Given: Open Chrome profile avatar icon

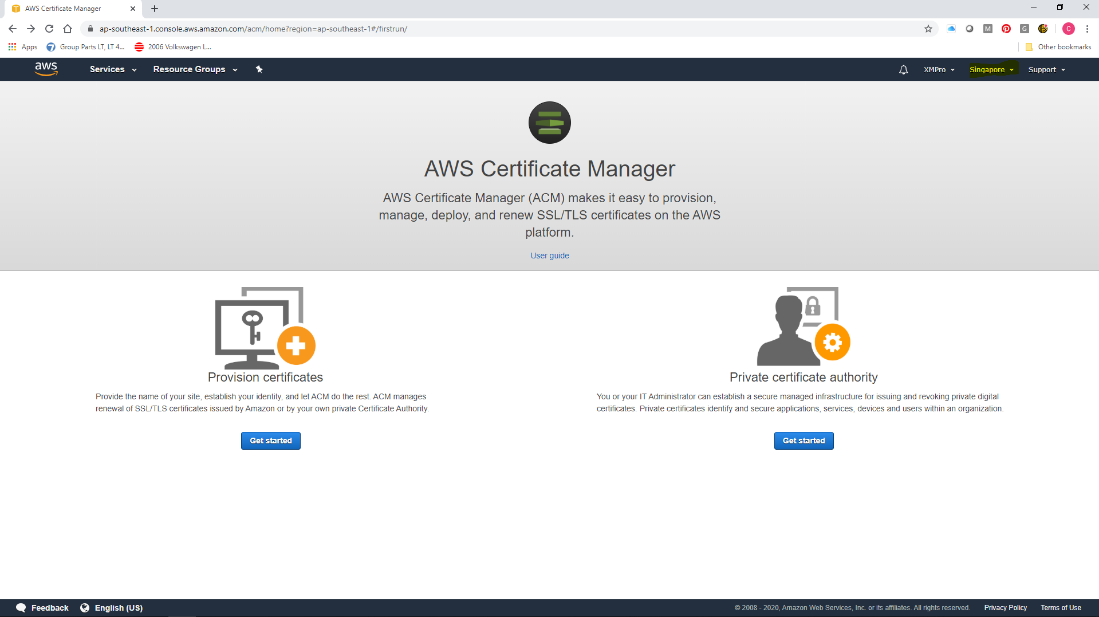Looking at the screenshot, I should point(1068,29).
